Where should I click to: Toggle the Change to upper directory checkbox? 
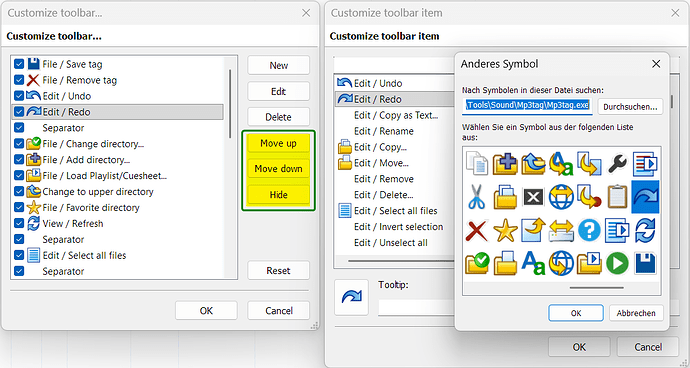[19, 191]
